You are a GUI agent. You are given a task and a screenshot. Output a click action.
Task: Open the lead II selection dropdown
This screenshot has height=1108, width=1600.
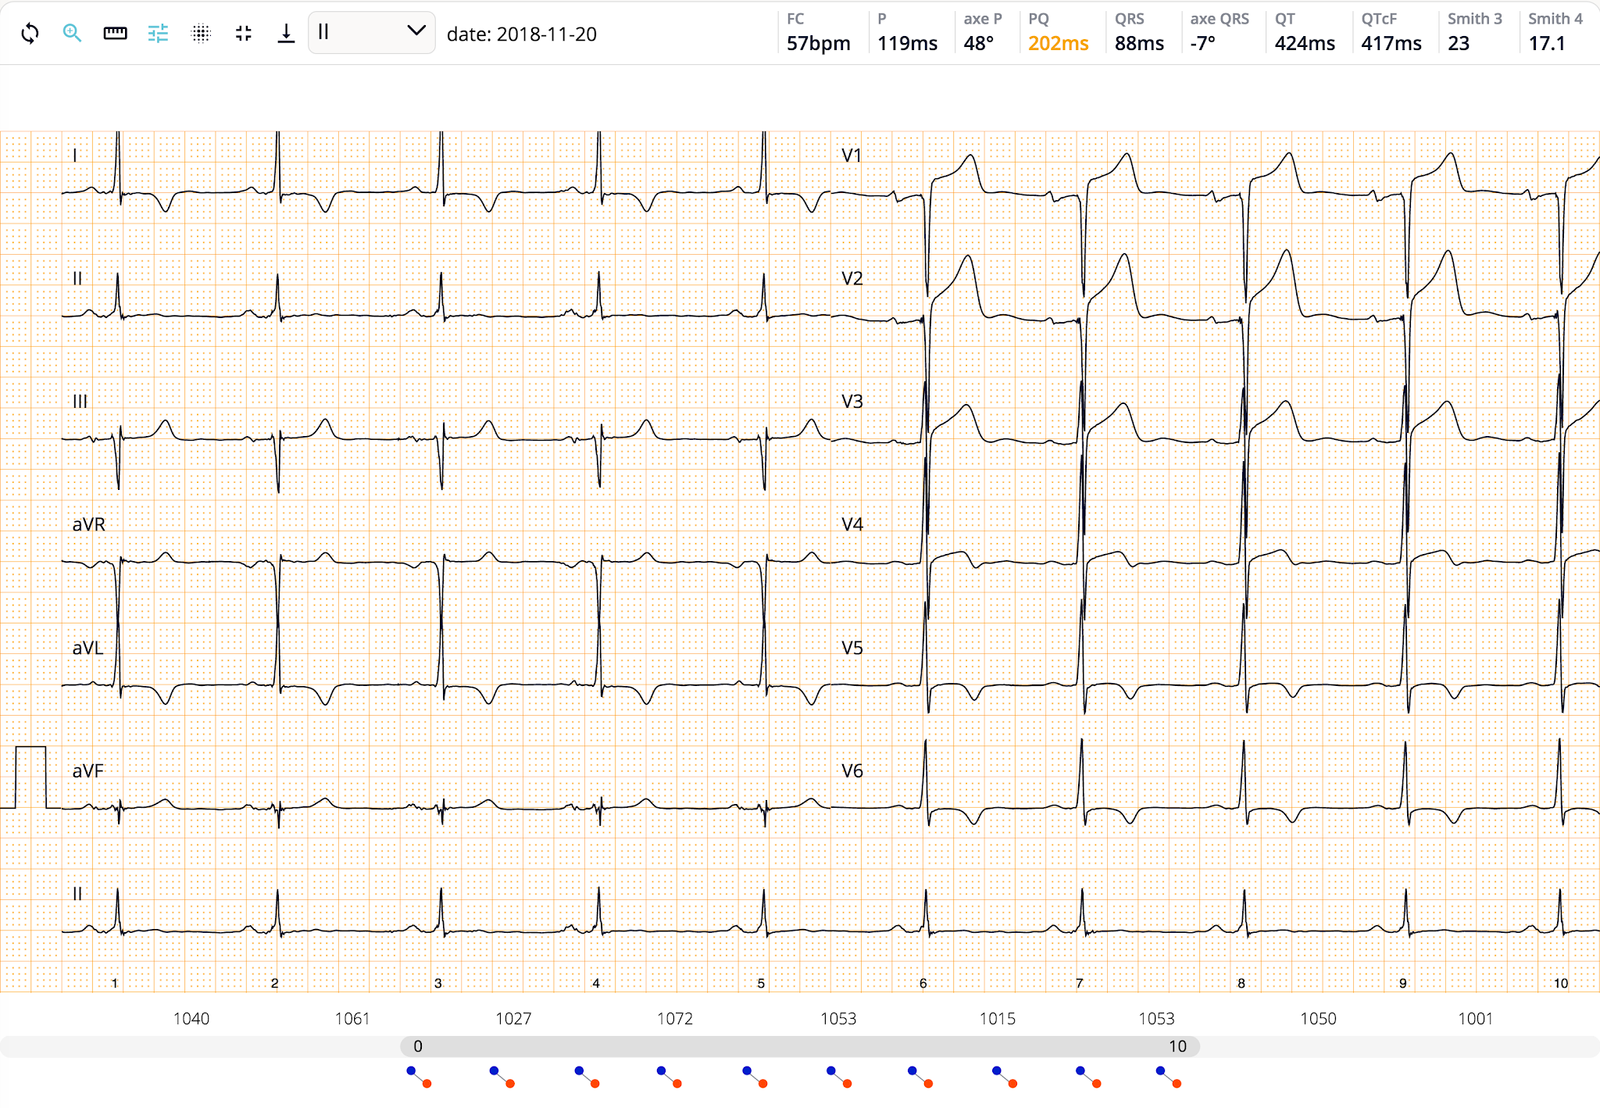371,33
